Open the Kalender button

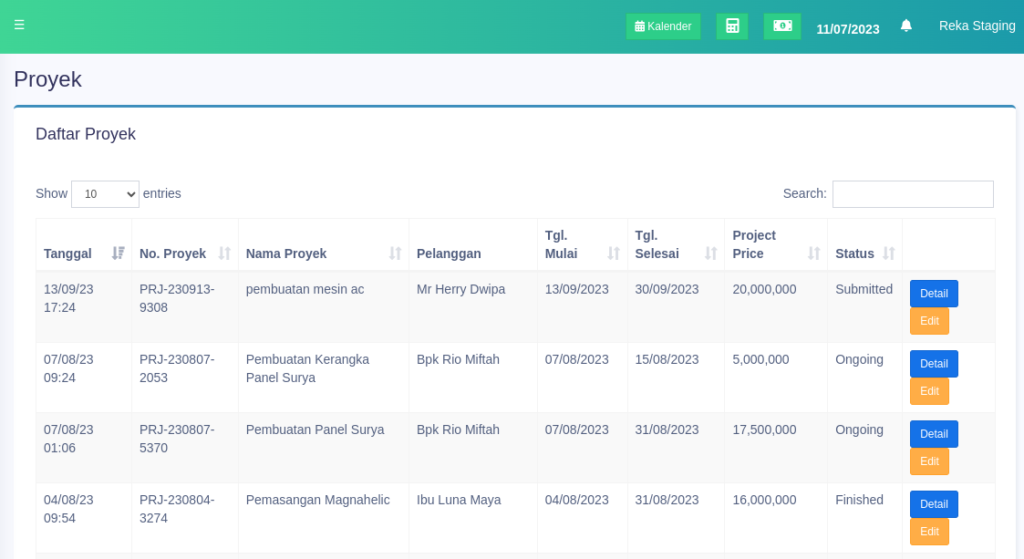pos(663,26)
